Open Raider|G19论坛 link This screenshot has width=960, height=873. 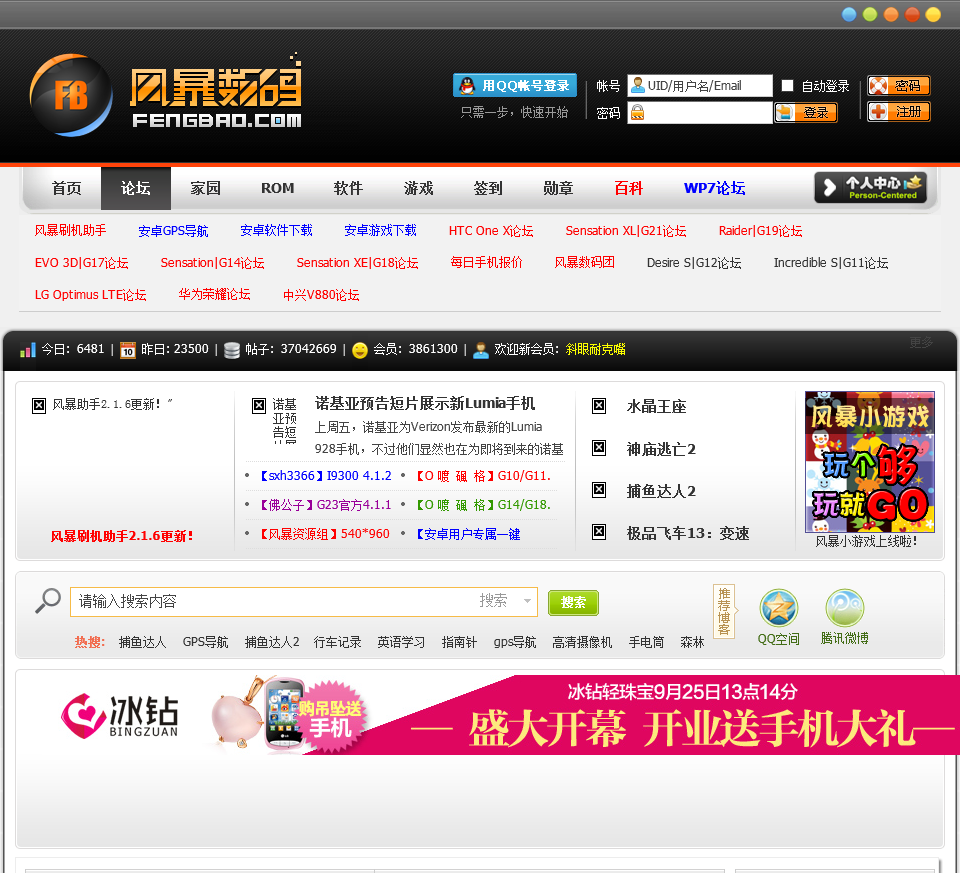(x=760, y=231)
